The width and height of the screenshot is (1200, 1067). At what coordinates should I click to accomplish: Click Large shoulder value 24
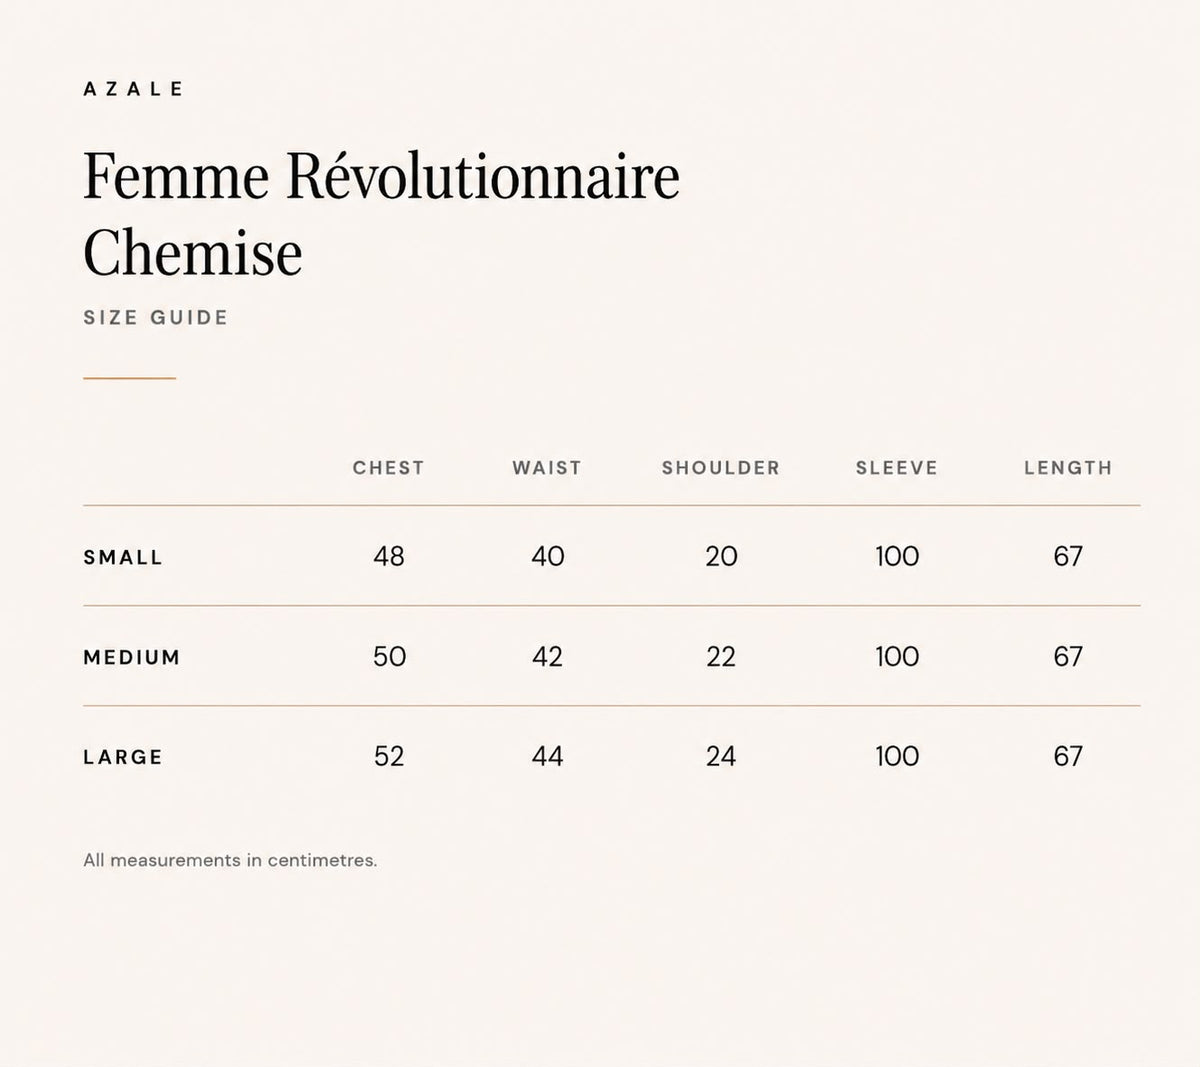click(721, 756)
